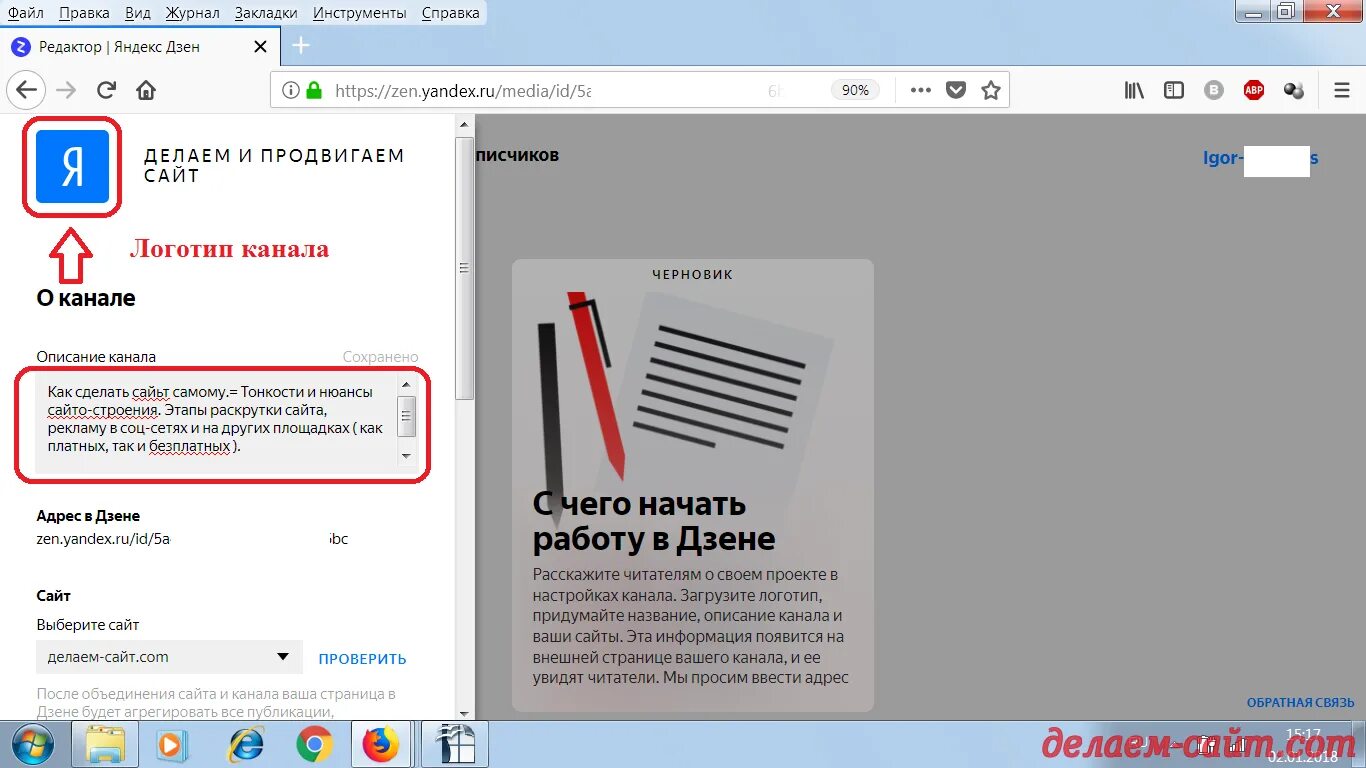Viewport: 1366px width, 768px height.
Task: Click the description box scroll down arrow
Action: (406, 456)
